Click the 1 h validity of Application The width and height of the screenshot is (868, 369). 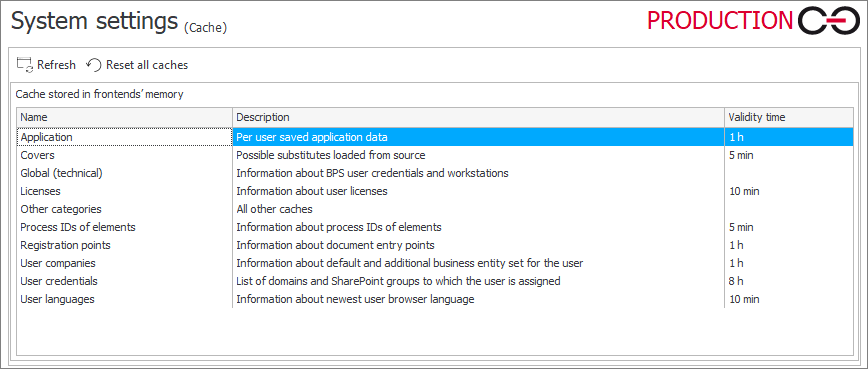pos(736,137)
